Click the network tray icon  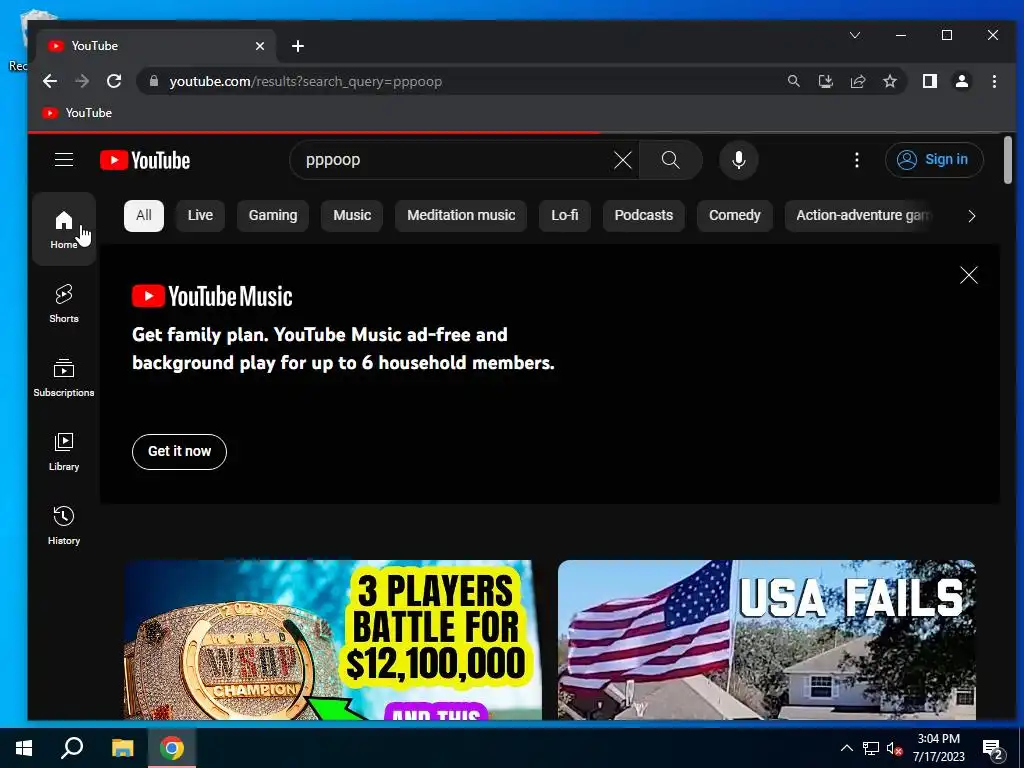[871, 748]
